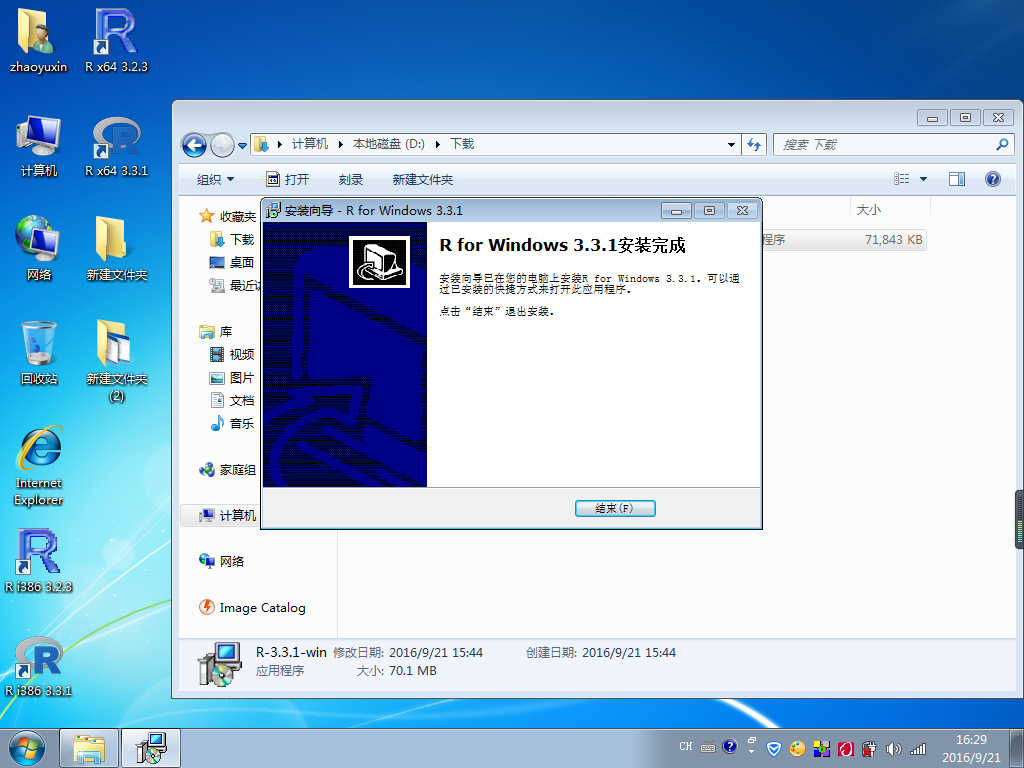The width and height of the screenshot is (1024, 768).
Task: Refresh the Explorer folder view
Action: [754, 144]
